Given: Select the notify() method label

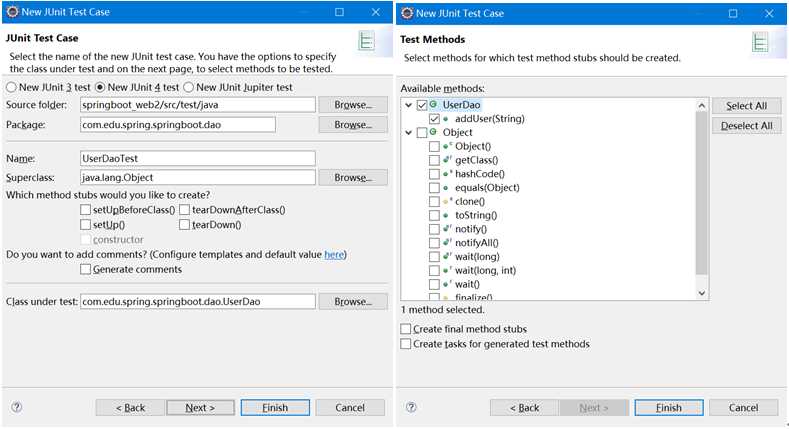Looking at the screenshot, I should 471,229.
